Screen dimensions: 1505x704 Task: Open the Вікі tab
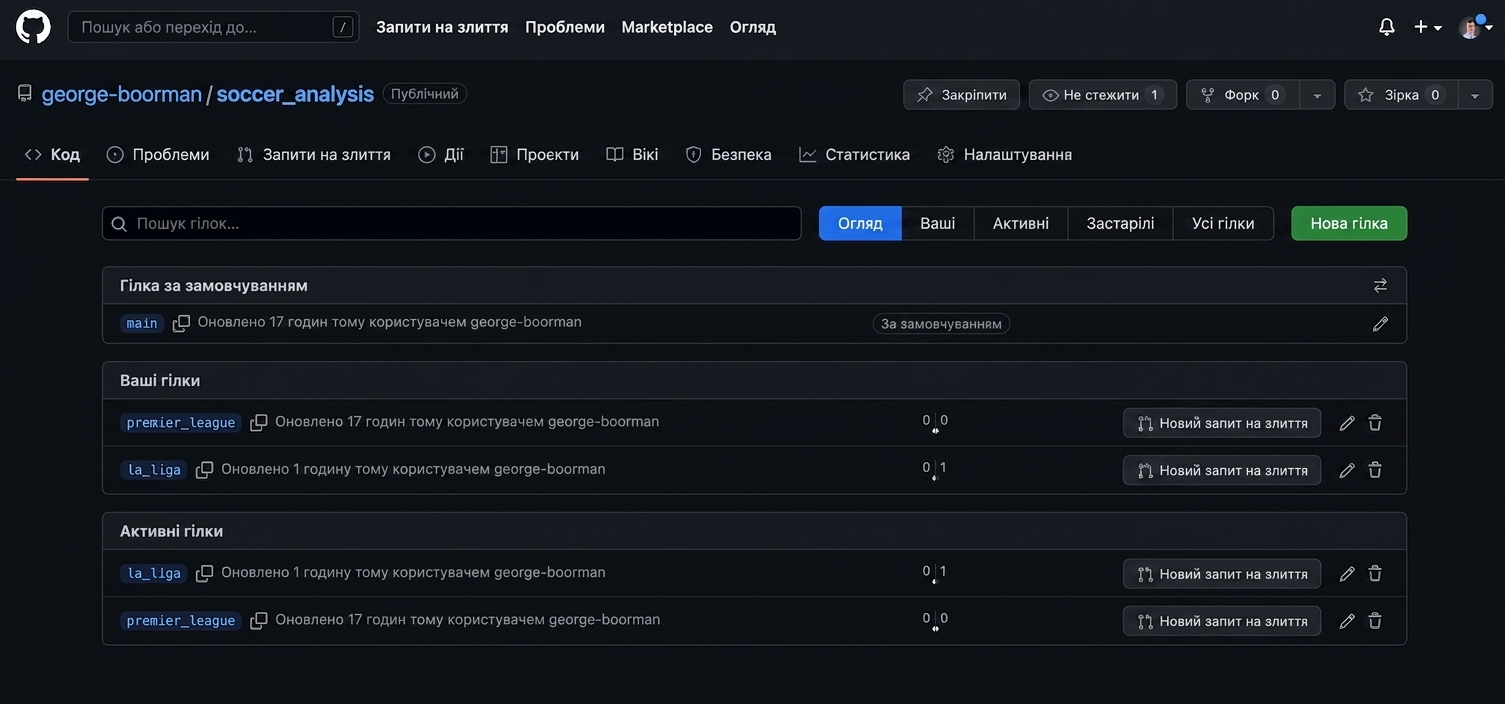(632, 155)
